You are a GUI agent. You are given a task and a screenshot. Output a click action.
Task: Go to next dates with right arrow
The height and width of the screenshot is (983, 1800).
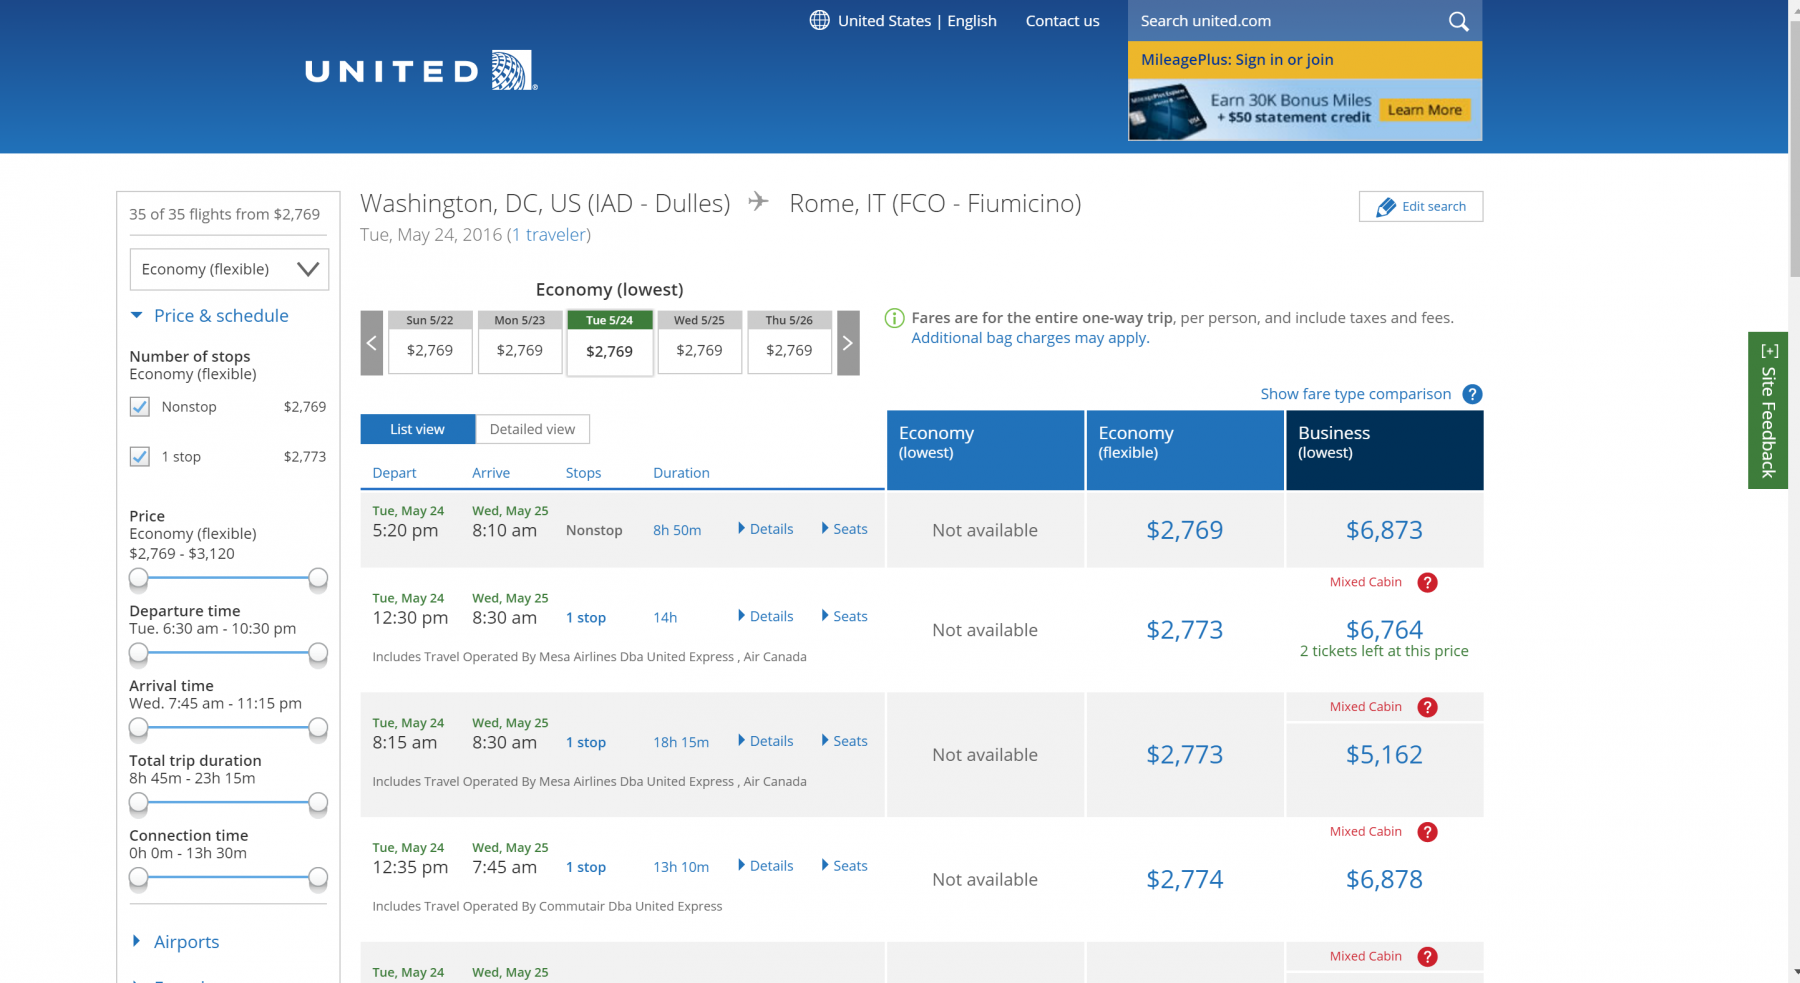[848, 343]
